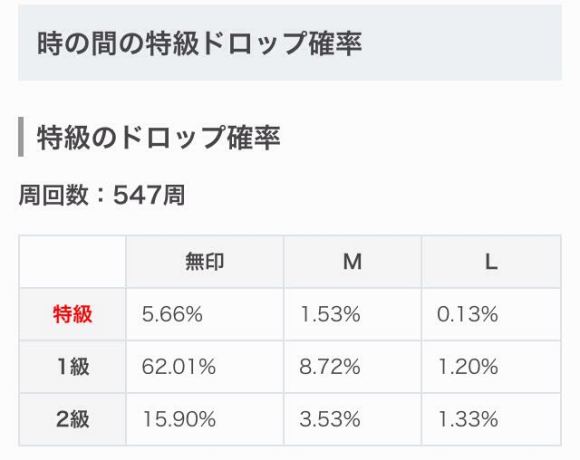Click the 3.53% cell

point(353,419)
